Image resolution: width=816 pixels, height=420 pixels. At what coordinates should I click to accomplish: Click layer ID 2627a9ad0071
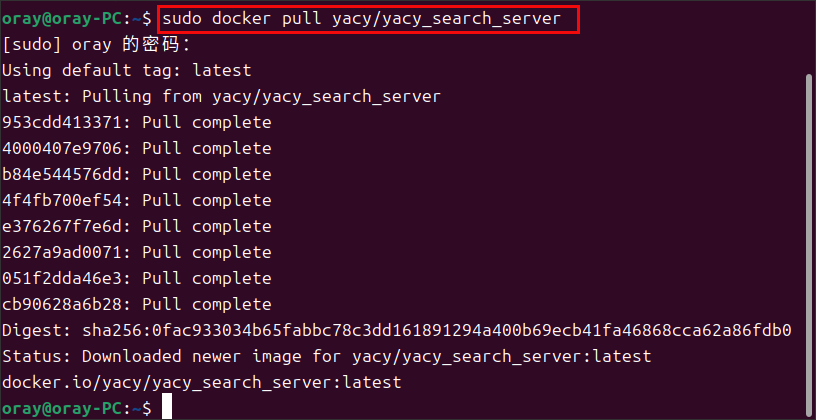pyautogui.click(x=66, y=252)
